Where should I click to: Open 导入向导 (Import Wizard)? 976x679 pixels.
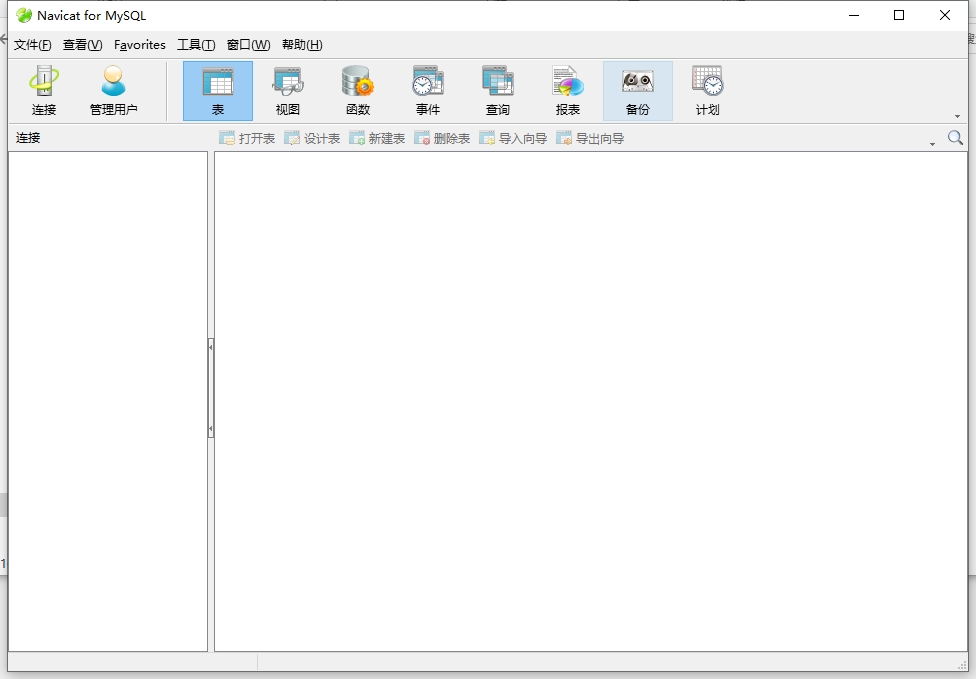coord(513,138)
